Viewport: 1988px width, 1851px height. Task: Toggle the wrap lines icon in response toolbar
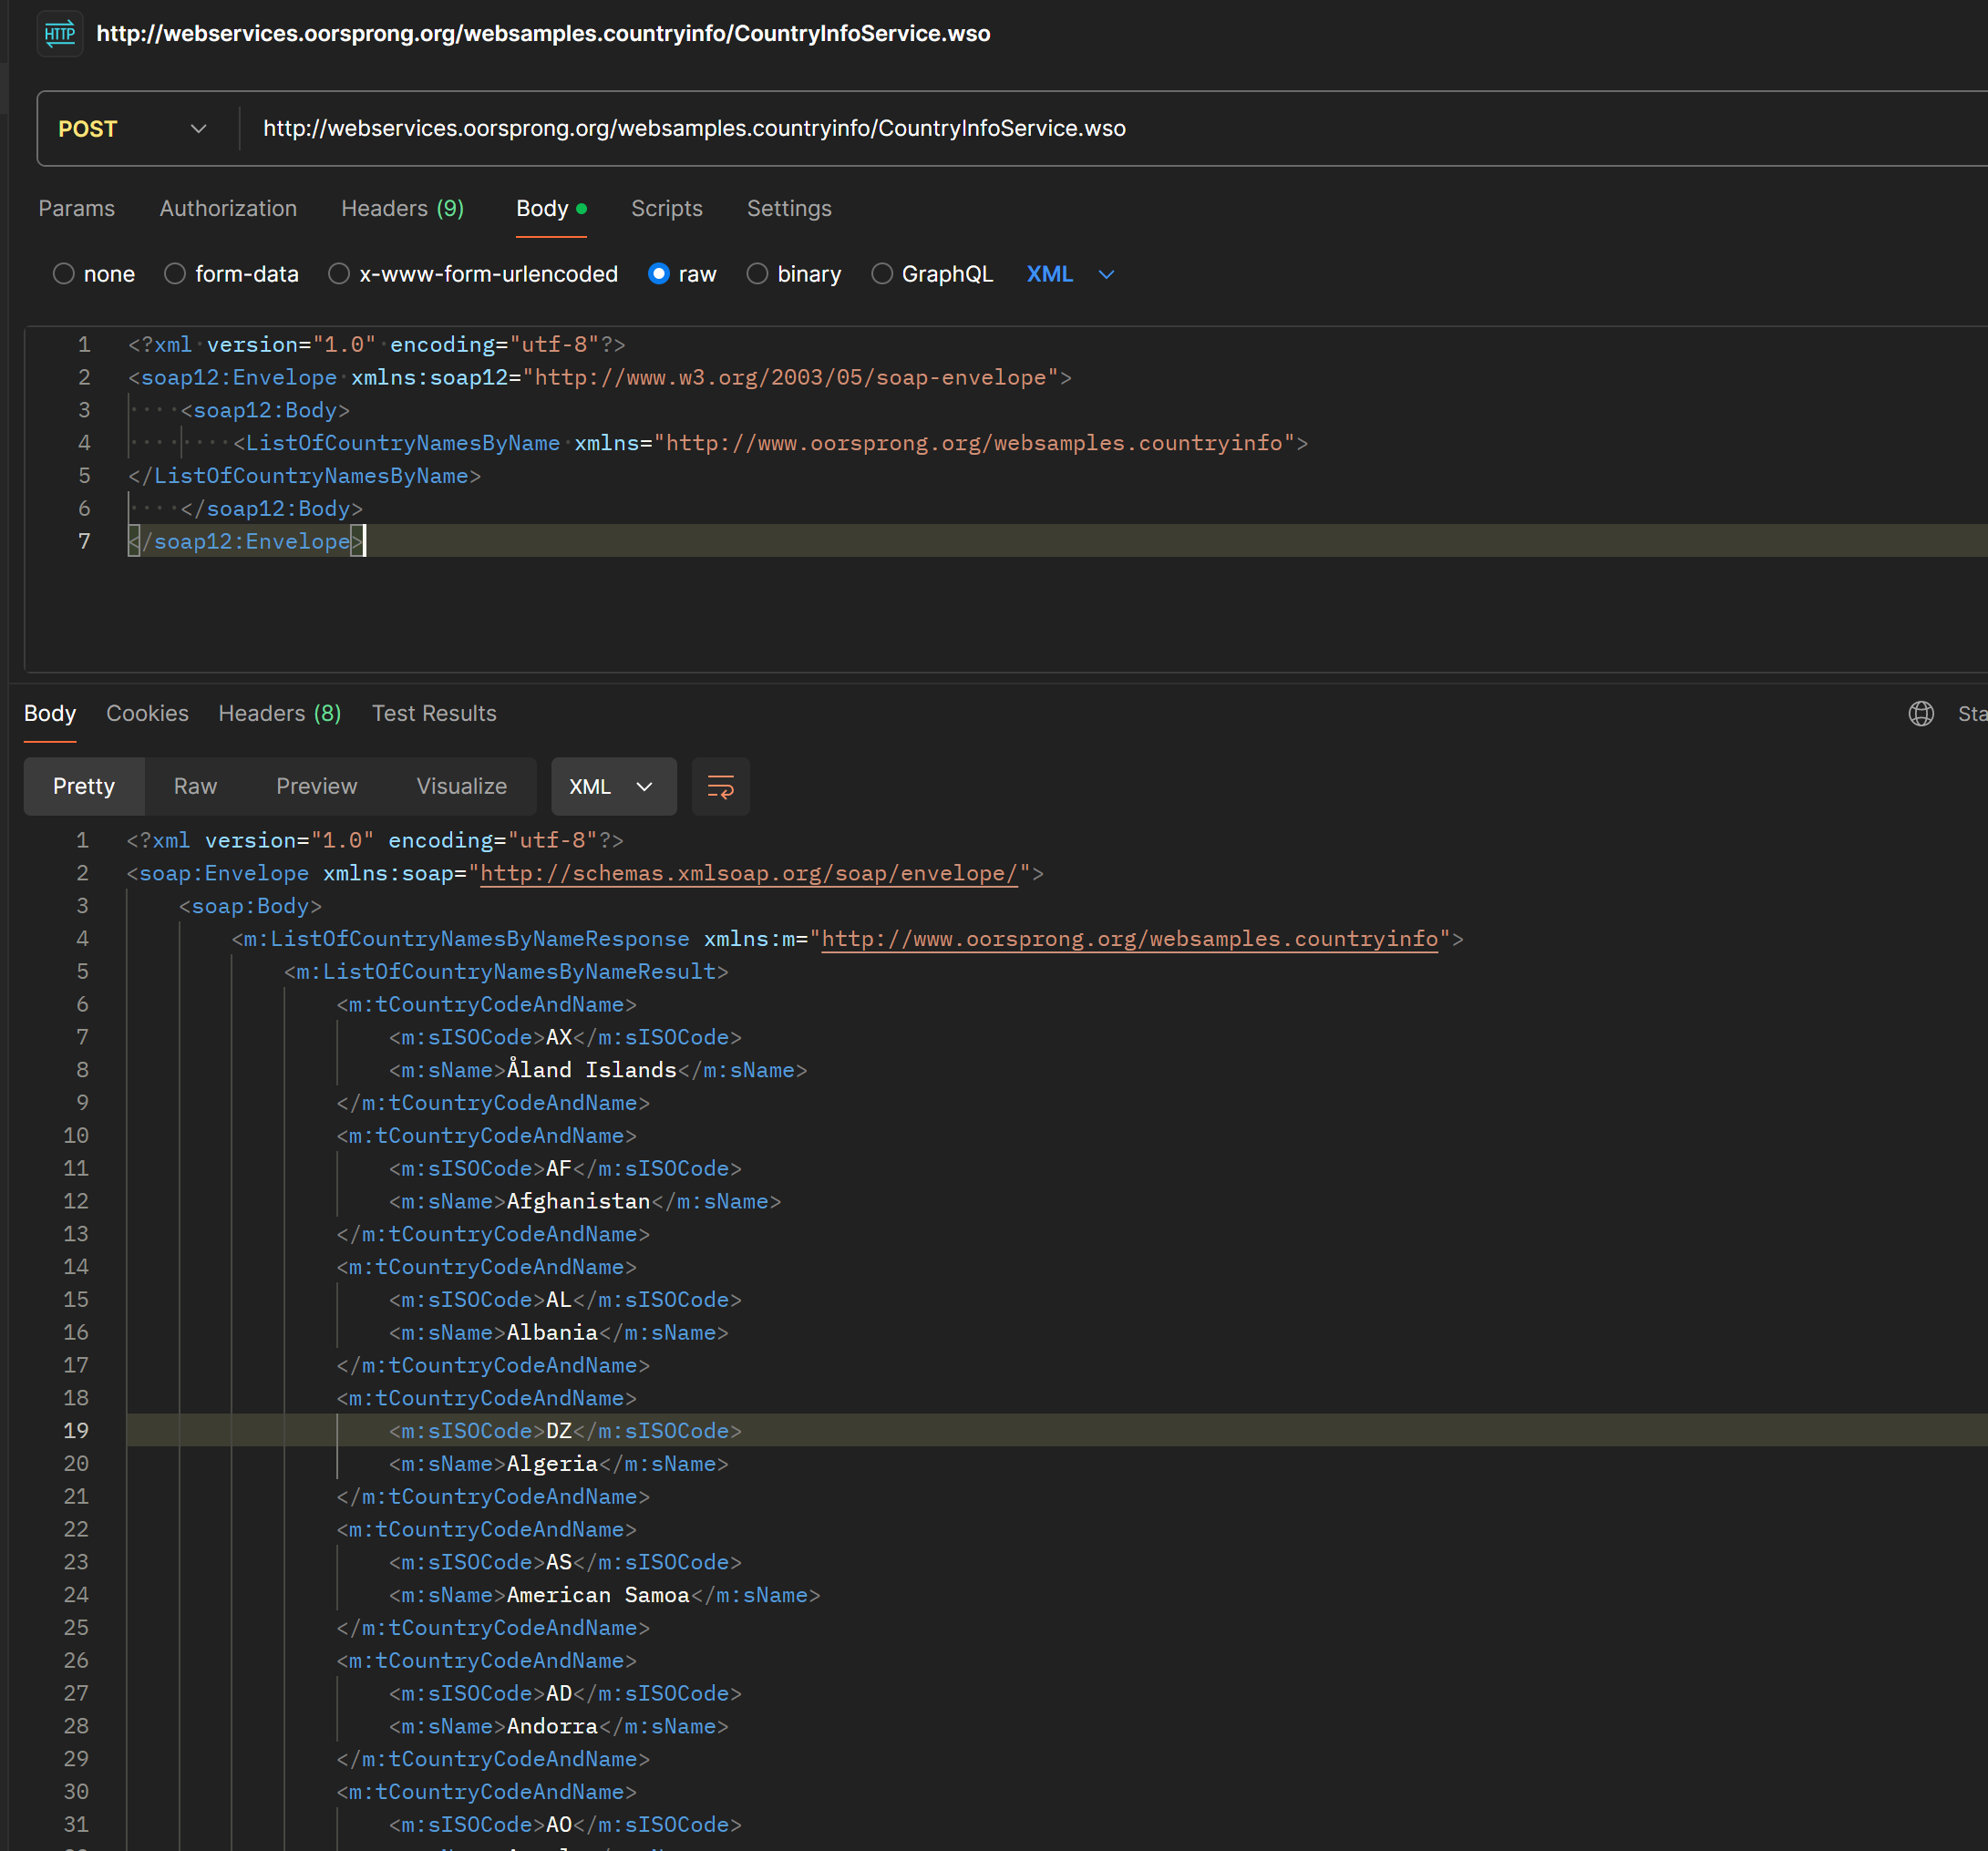click(720, 787)
